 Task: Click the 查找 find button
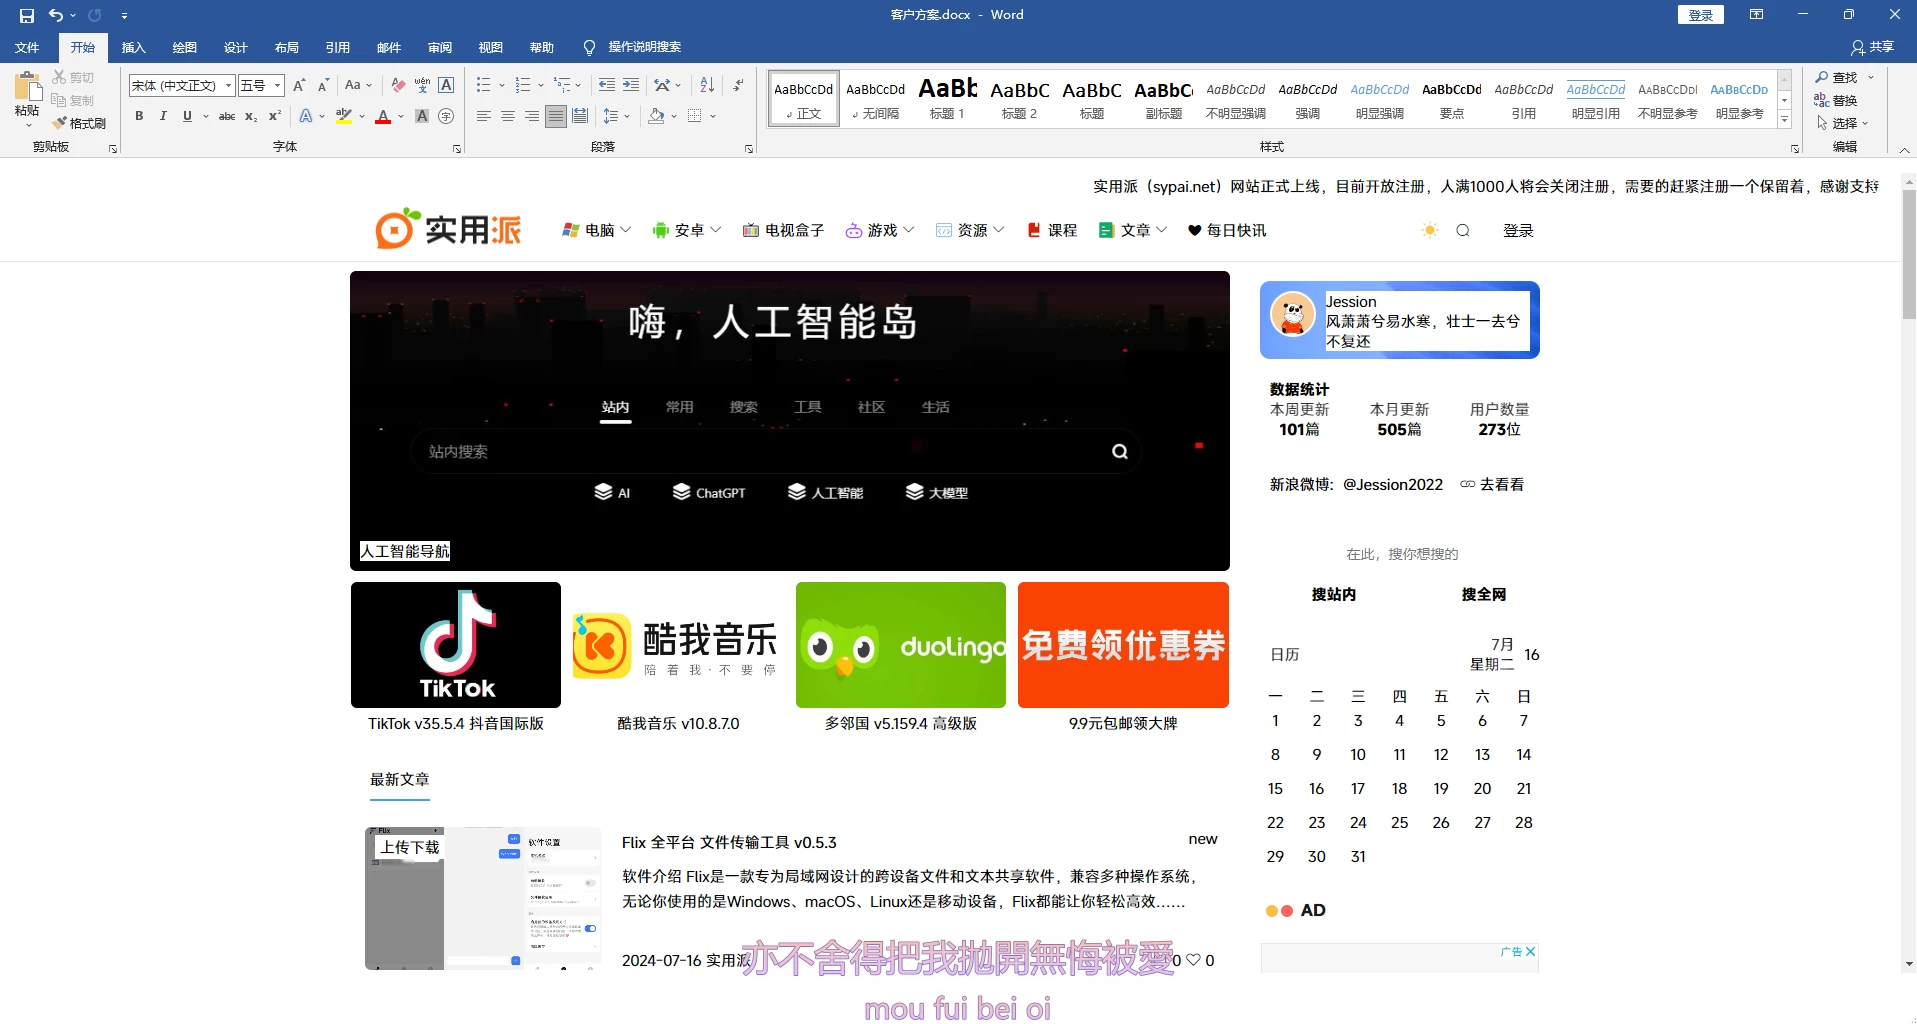click(x=1837, y=77)
